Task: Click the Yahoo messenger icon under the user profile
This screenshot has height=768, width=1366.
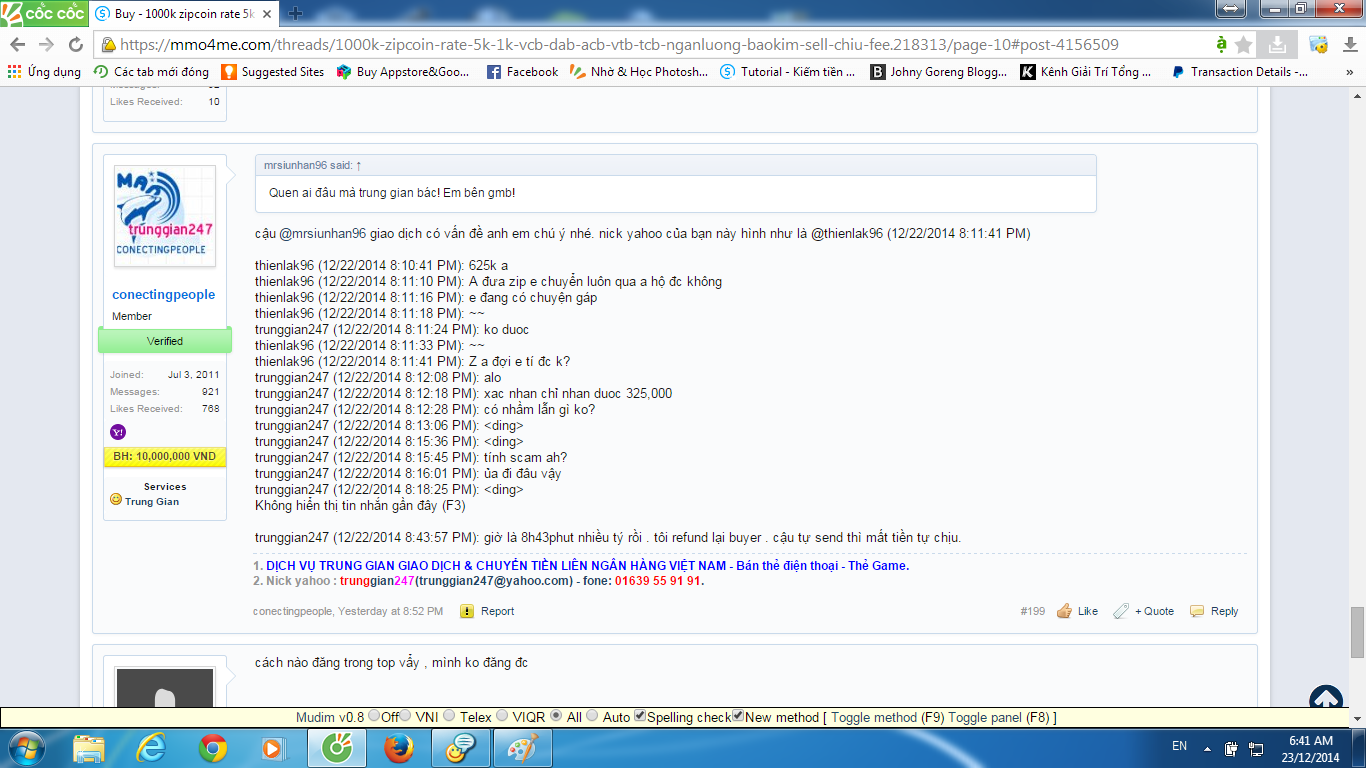Action: [117, 432]
